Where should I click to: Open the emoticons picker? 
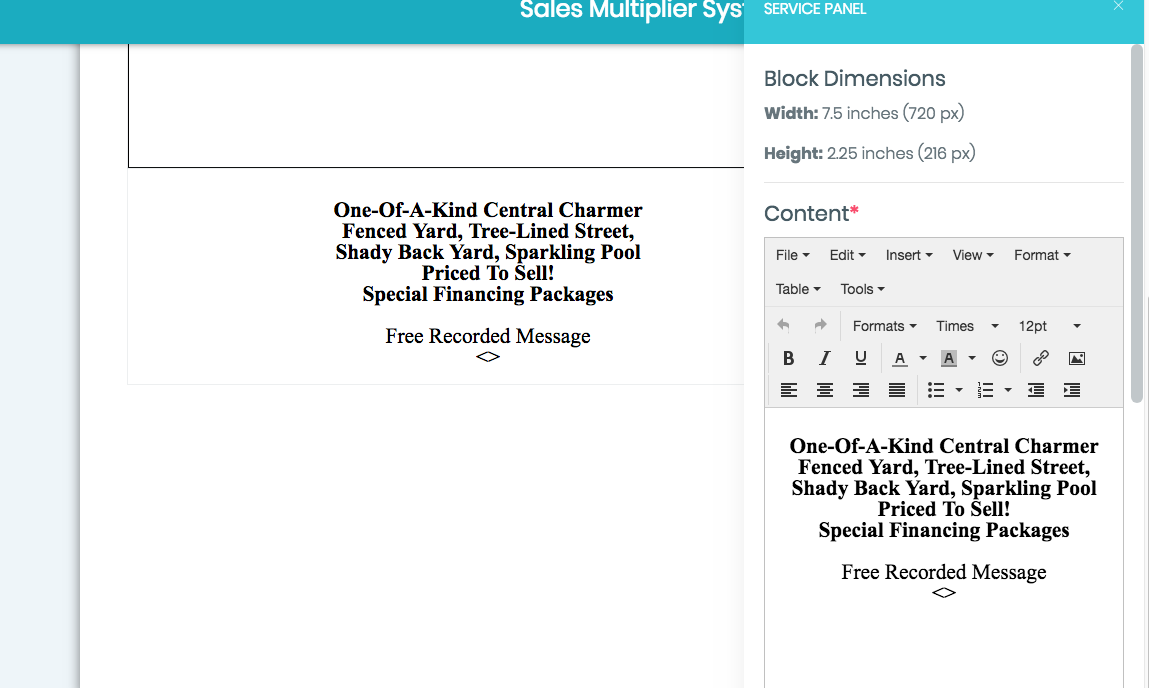[x=1000, y=358]
